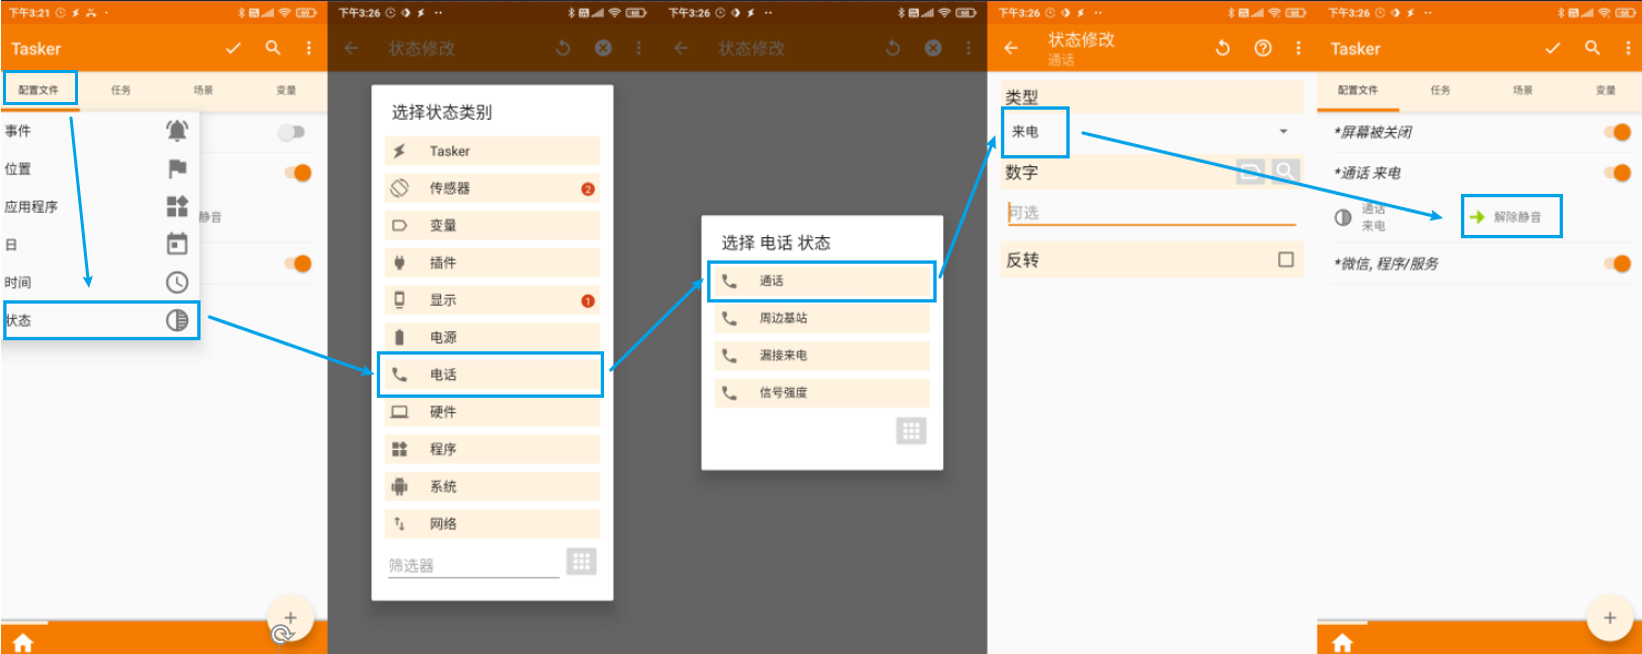Focus the 筛选器 filter field

pos(474,565)
